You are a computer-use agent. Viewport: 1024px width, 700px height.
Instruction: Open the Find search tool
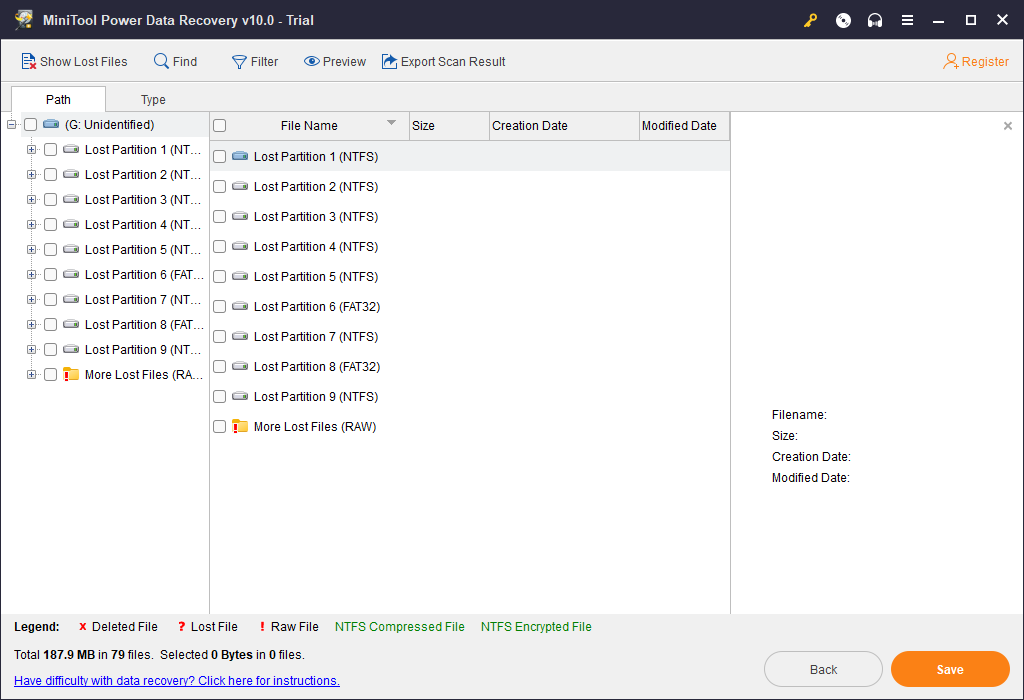coord(161,62)
